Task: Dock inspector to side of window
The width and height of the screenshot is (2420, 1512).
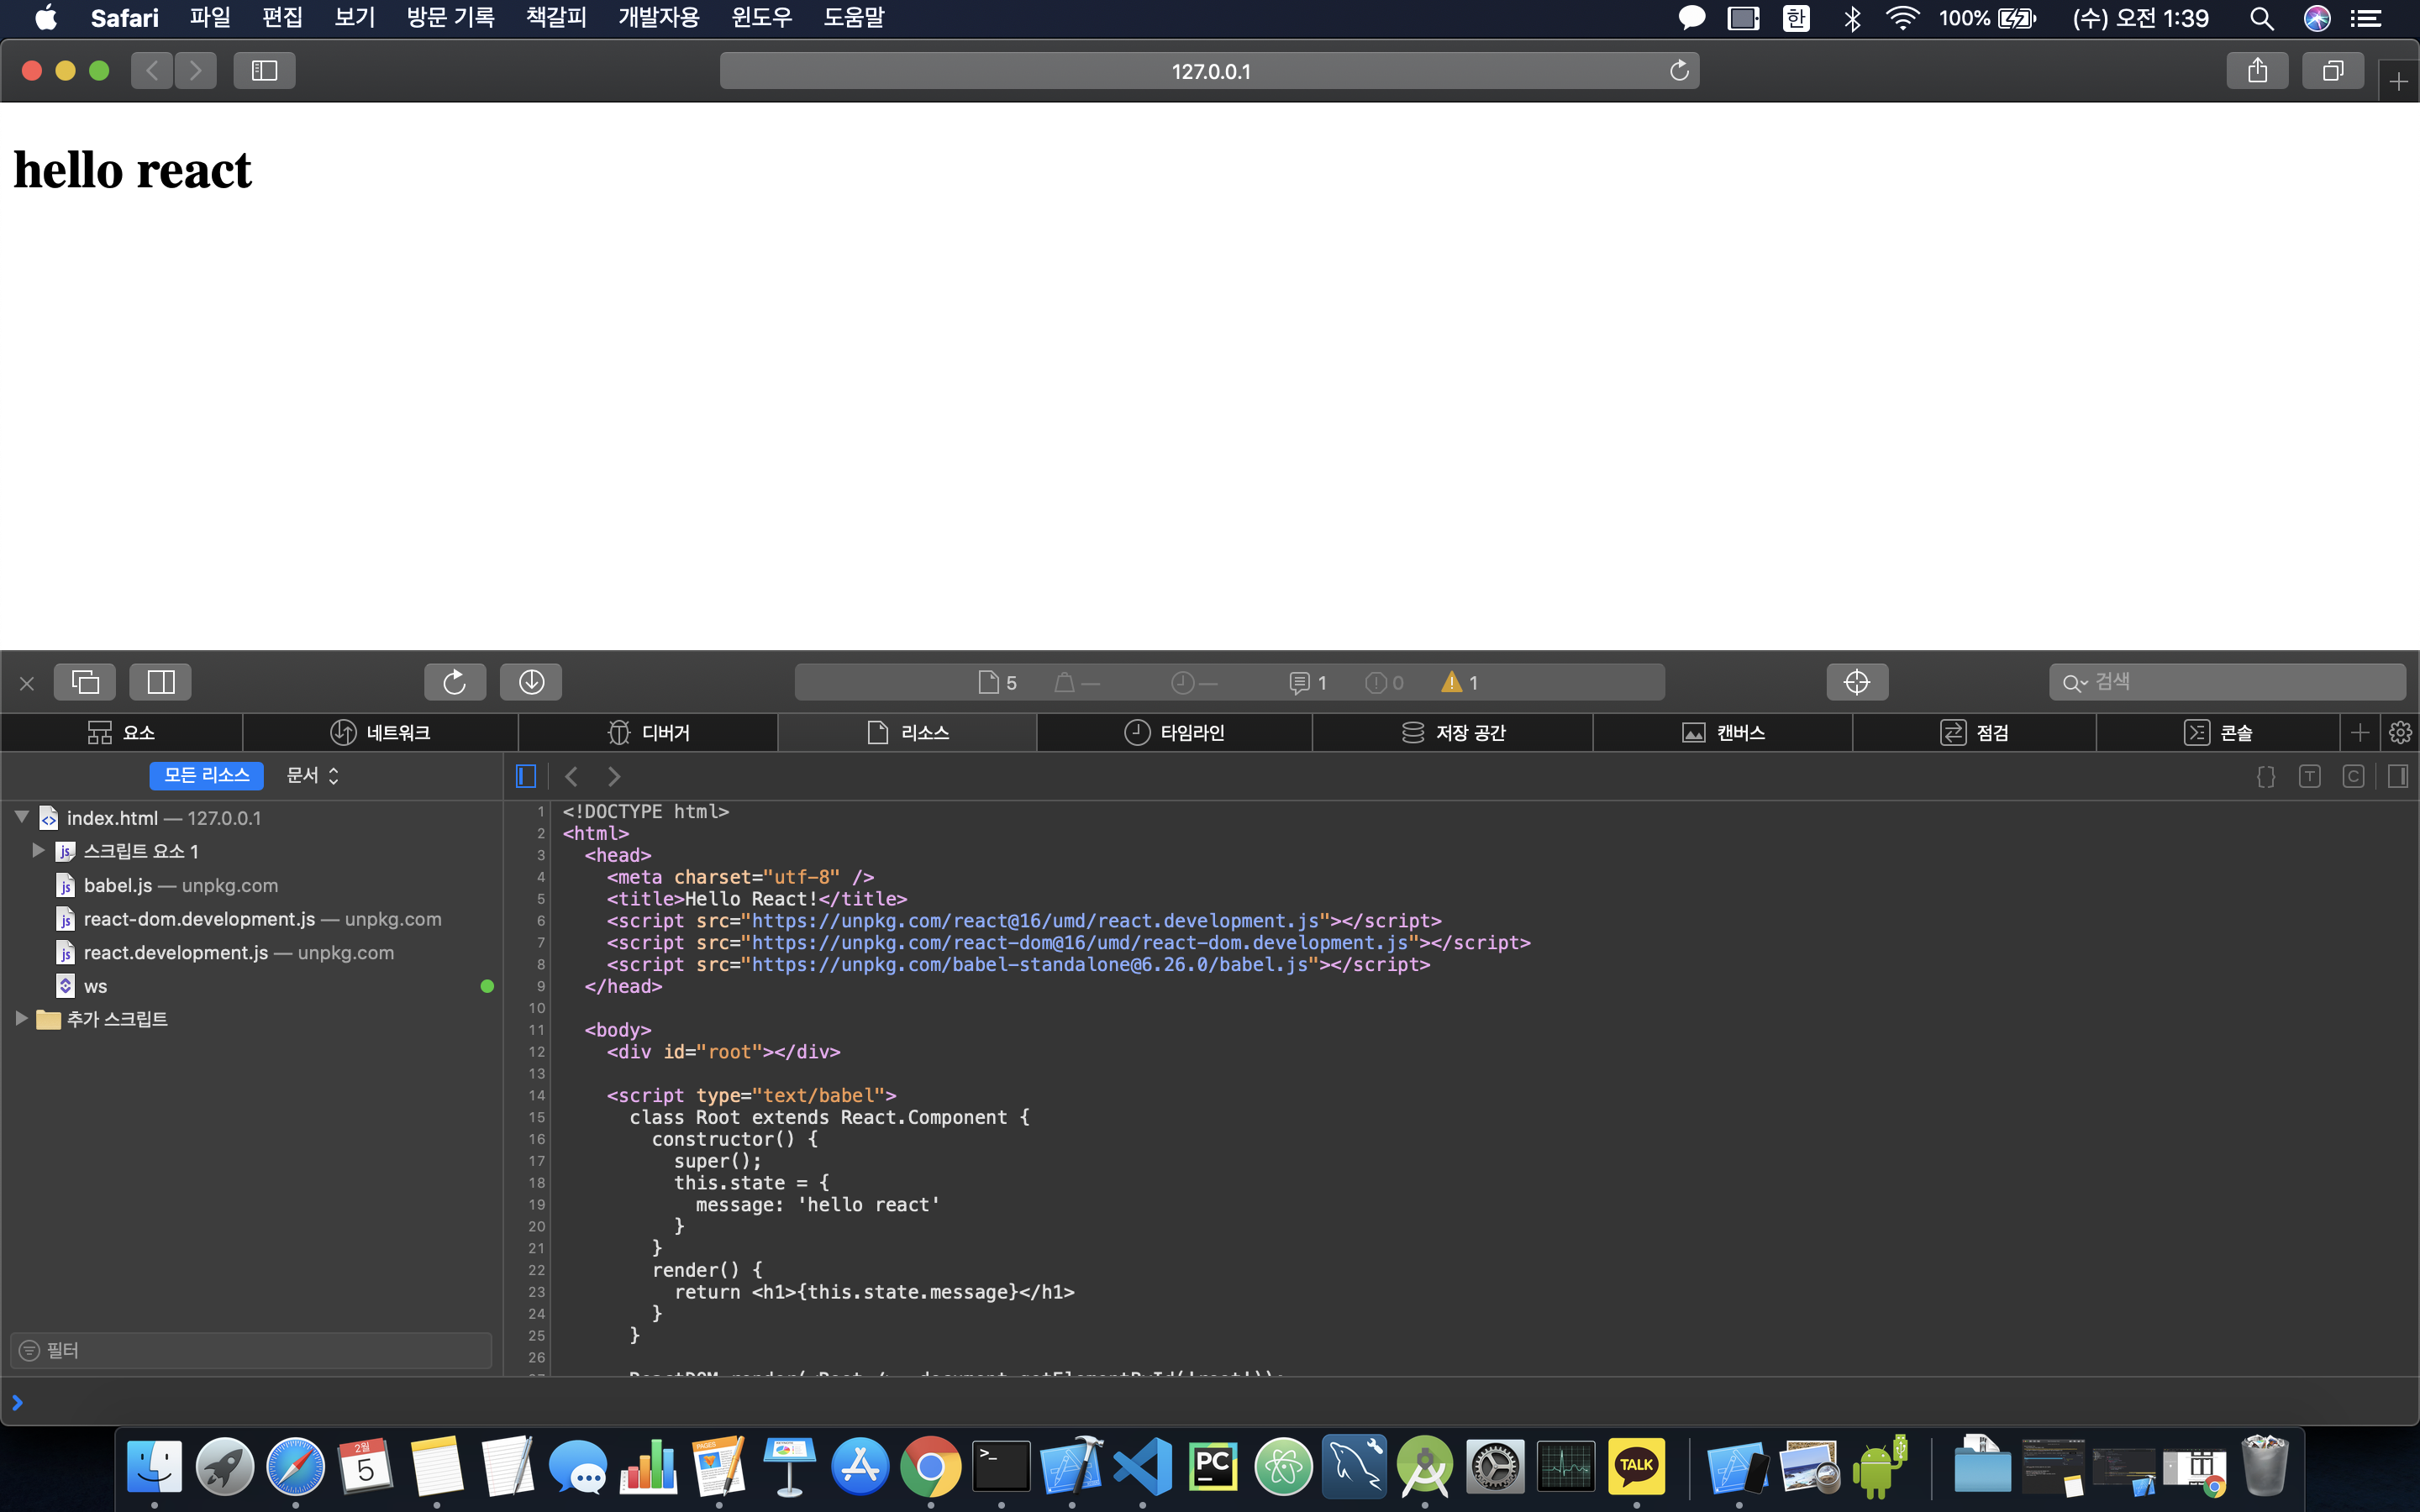Action: (x=160, y=682)
